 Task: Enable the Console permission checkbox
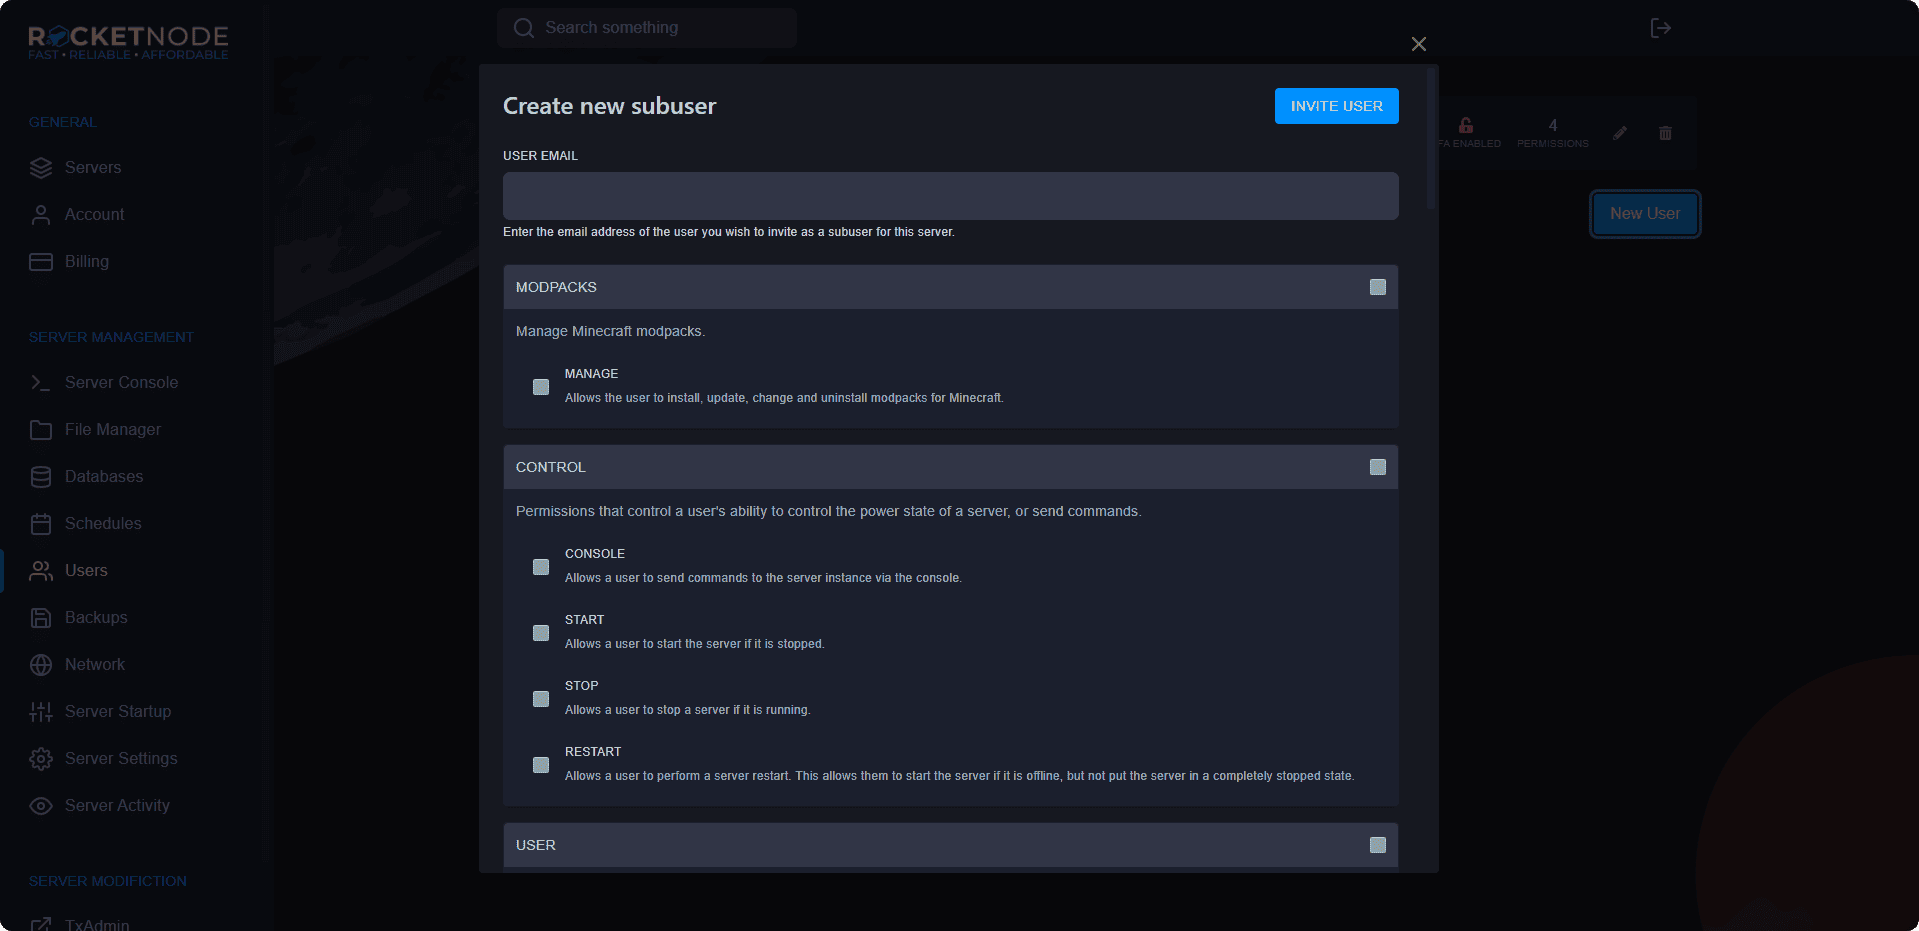pos(541,567)
